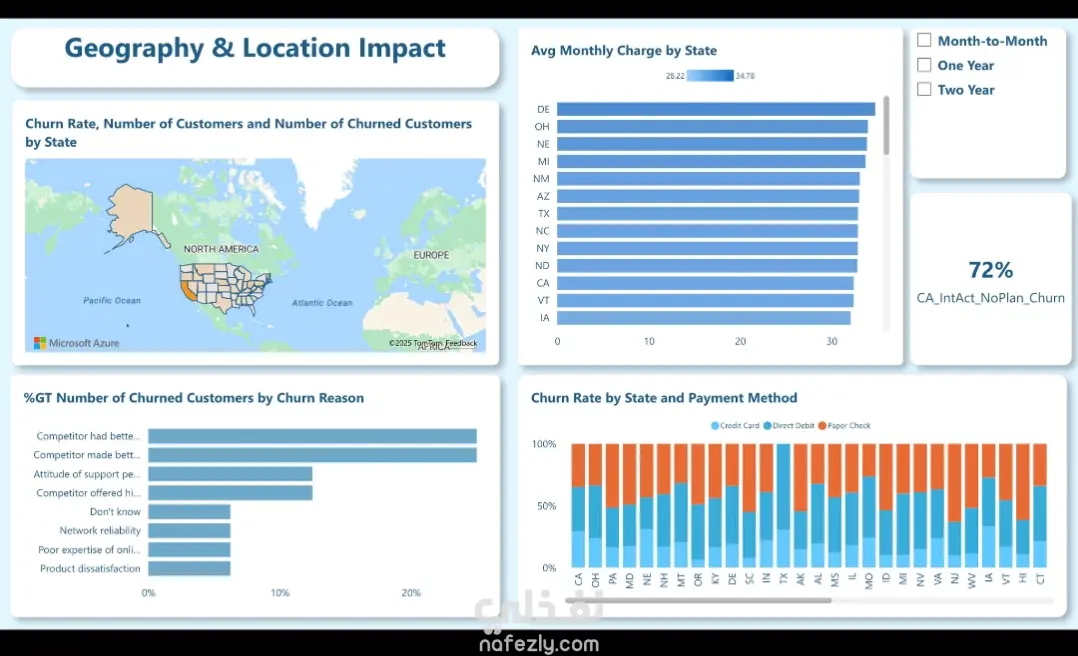The image size is (1078, 656).
Task: Enable the Two Year contract checkbox
Action: [x=924, y=89]
